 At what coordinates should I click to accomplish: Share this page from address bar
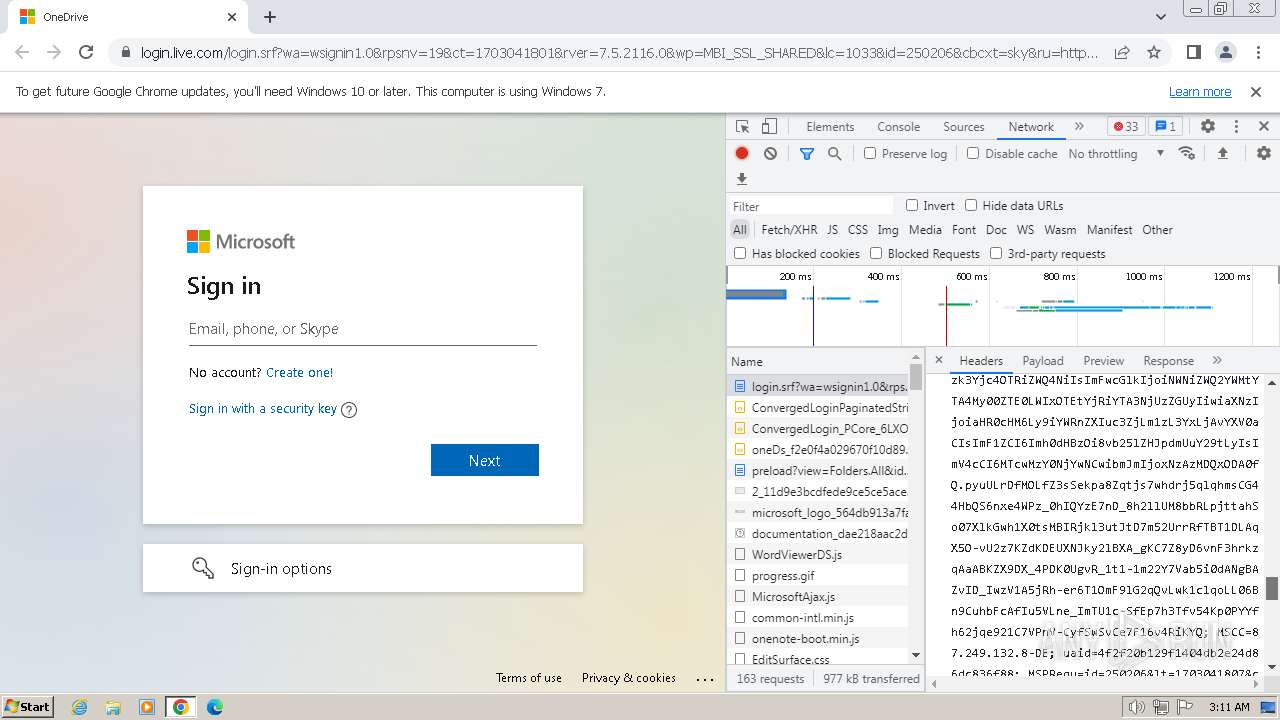pos(1122,52)
